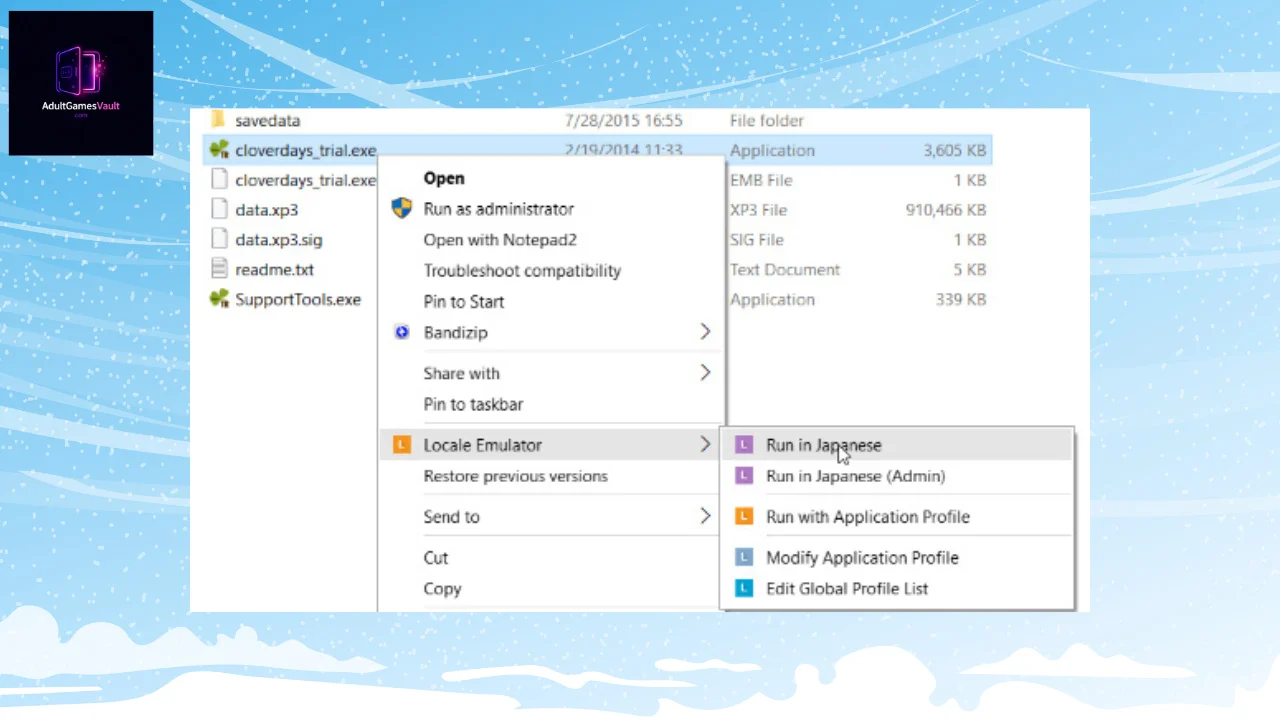This screenshot has width=1280, height=720.
Task: Select the data.xp3.sig file name
Action: [278, 240]
